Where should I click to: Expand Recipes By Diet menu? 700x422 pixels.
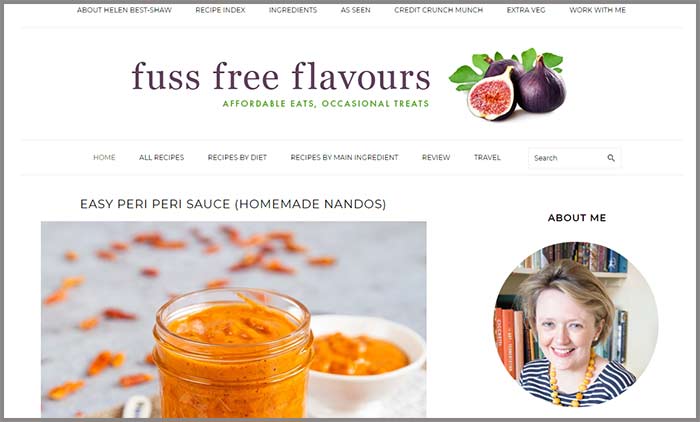click(237, 158)
